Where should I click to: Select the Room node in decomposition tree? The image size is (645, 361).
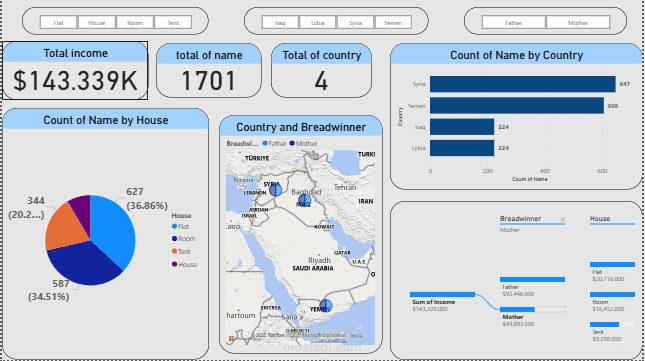tap(612, 294)
